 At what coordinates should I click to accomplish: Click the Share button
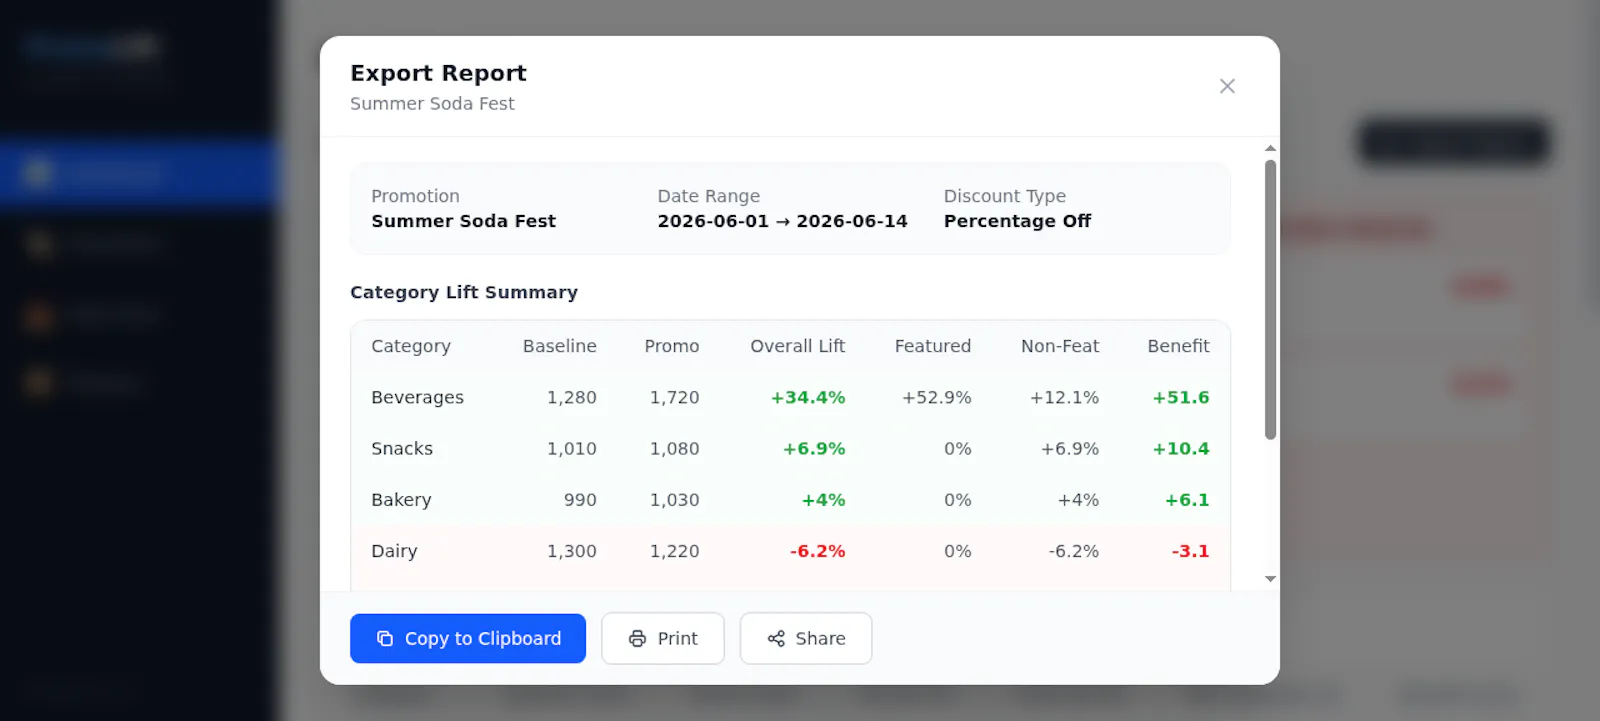[x=806, y=638]
